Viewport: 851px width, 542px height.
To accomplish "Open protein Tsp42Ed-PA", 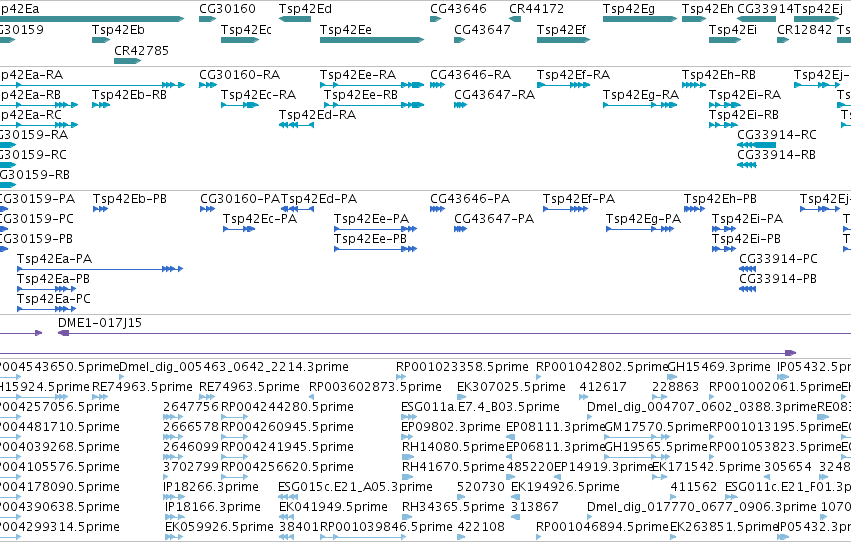I will tap(319, 199).
